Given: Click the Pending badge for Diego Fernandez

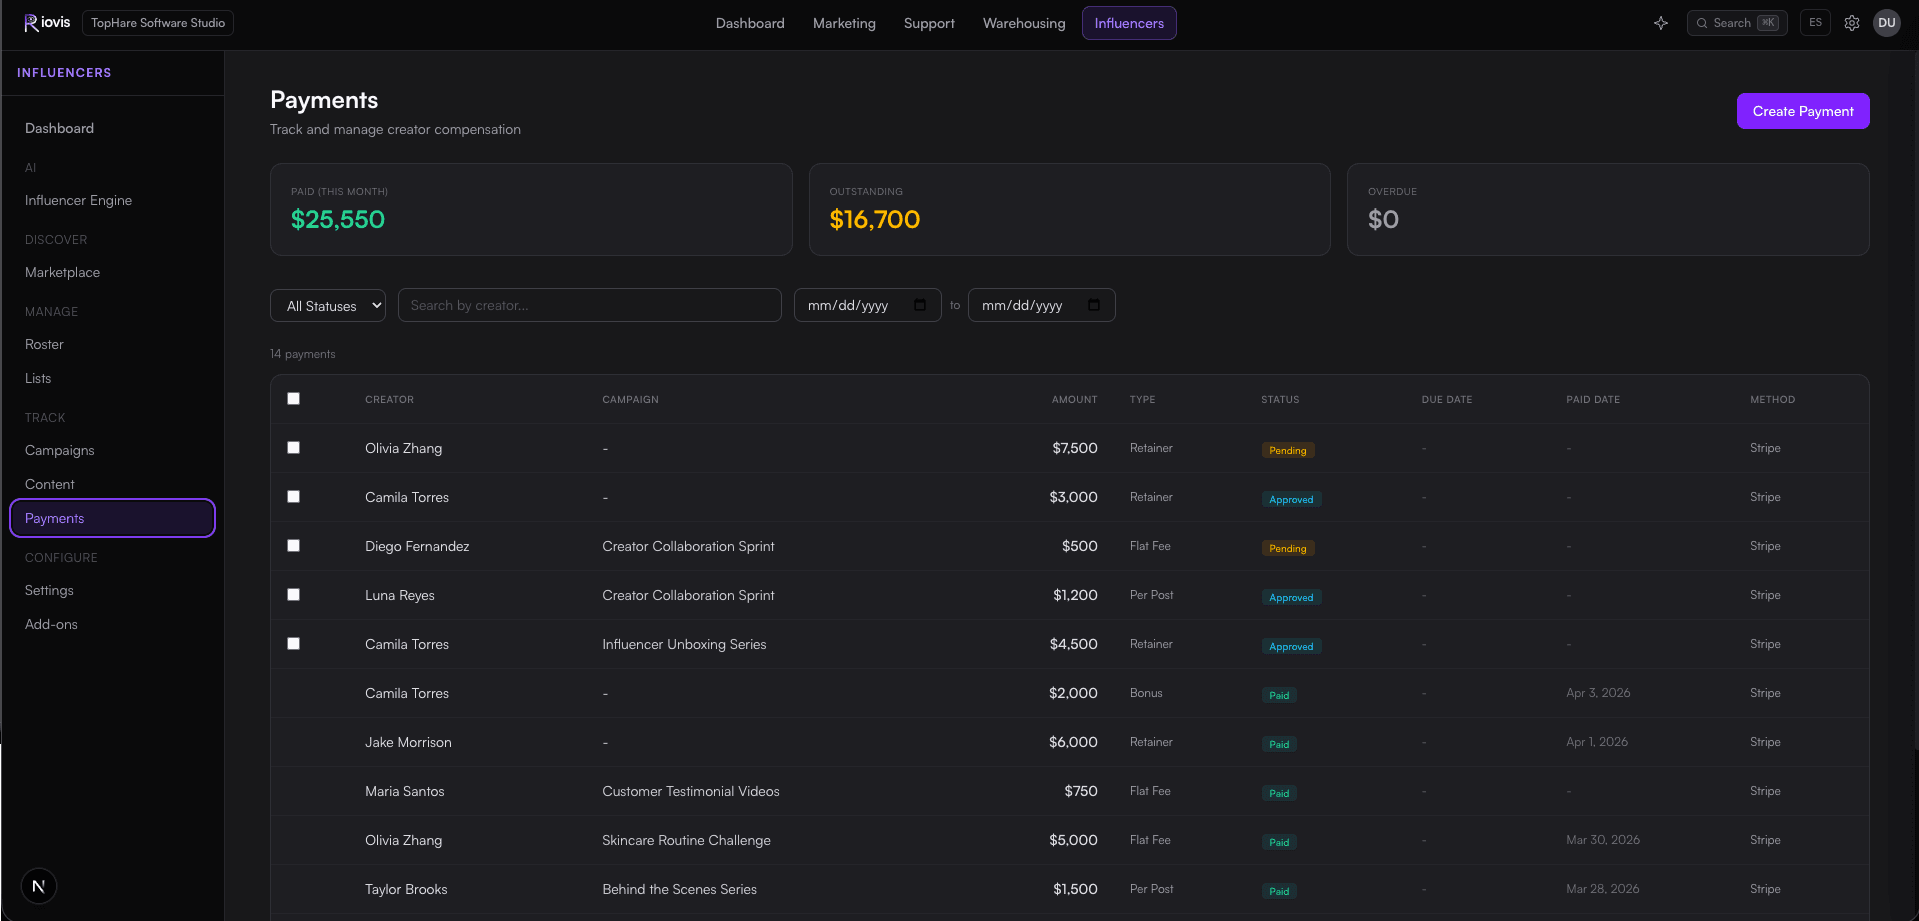Looking at the screenshot, I should pyautogui.click(x=1288, y=548).
